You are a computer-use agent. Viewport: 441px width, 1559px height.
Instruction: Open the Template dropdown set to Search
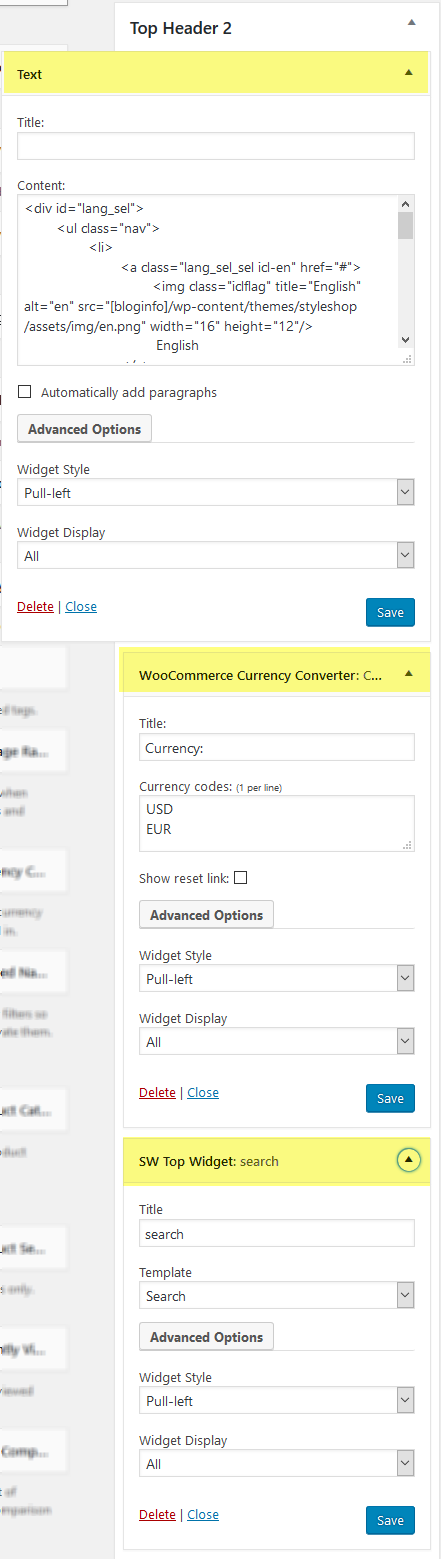click(277, 1296)
